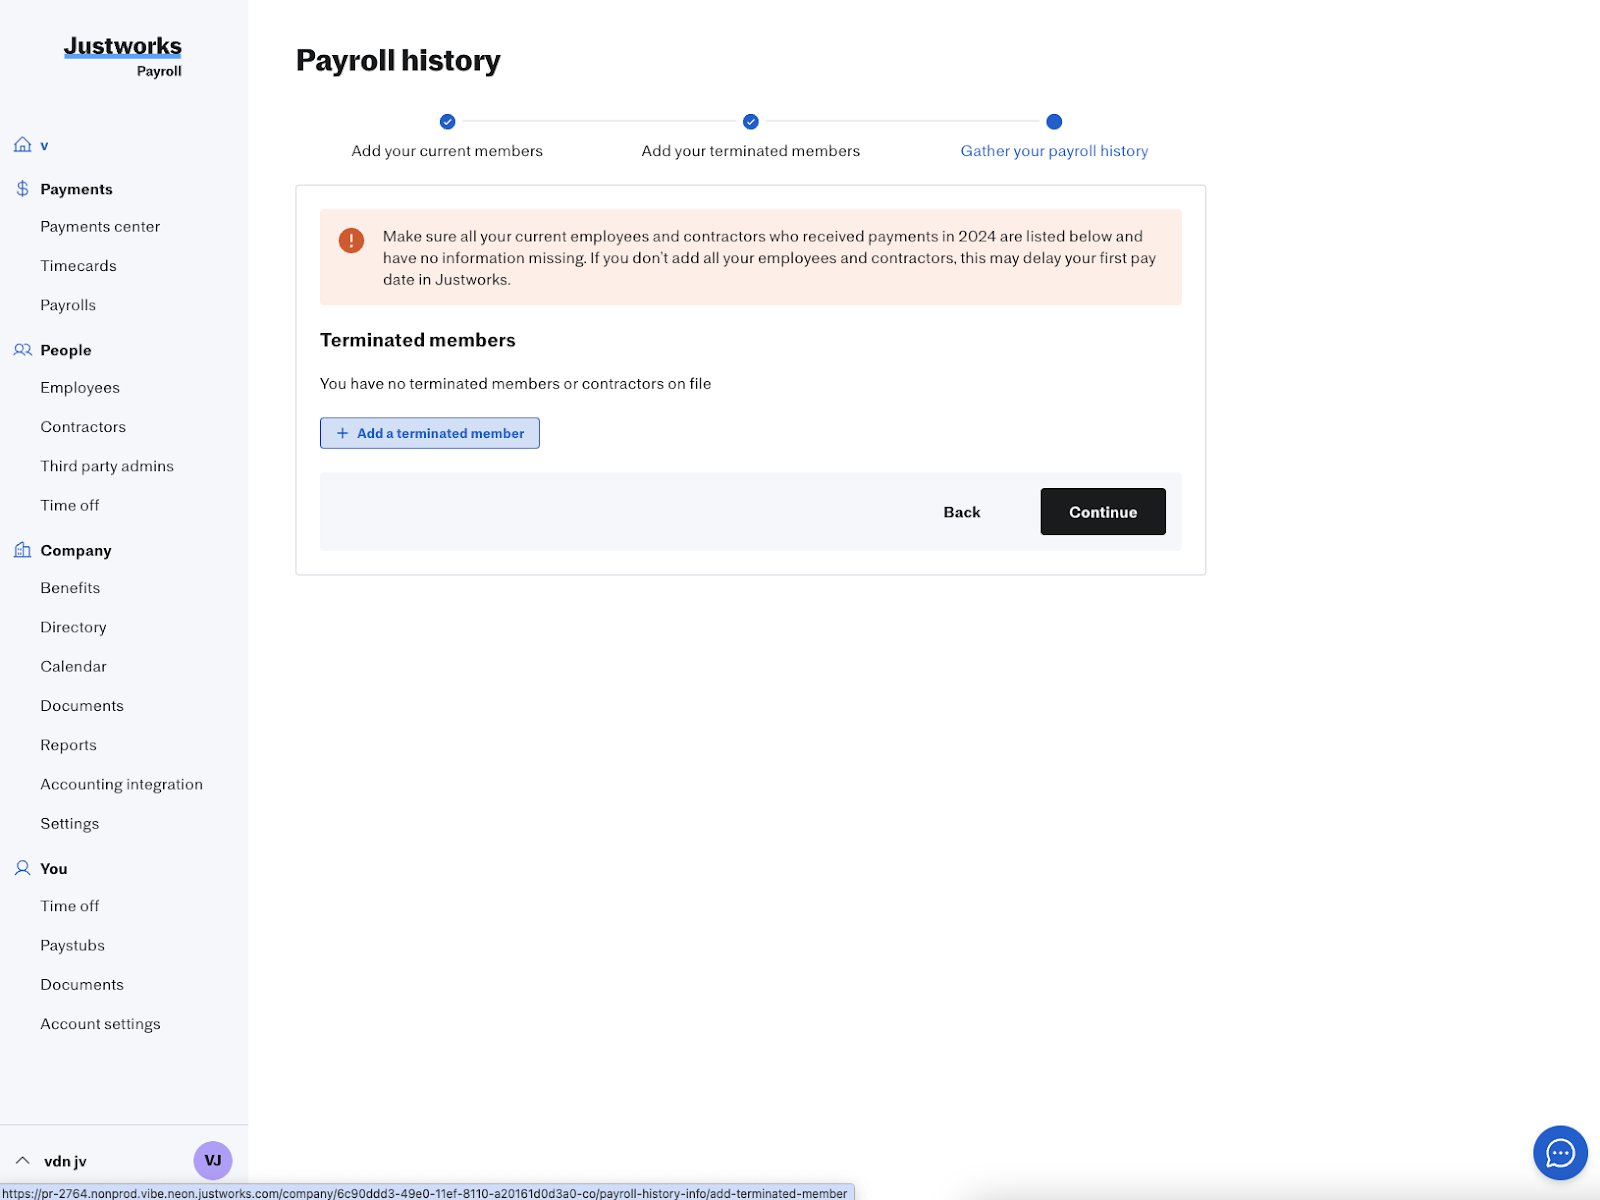Go to the 'Add your current members' step
Screen dimensions: 1600x1200
click(447, 122)
